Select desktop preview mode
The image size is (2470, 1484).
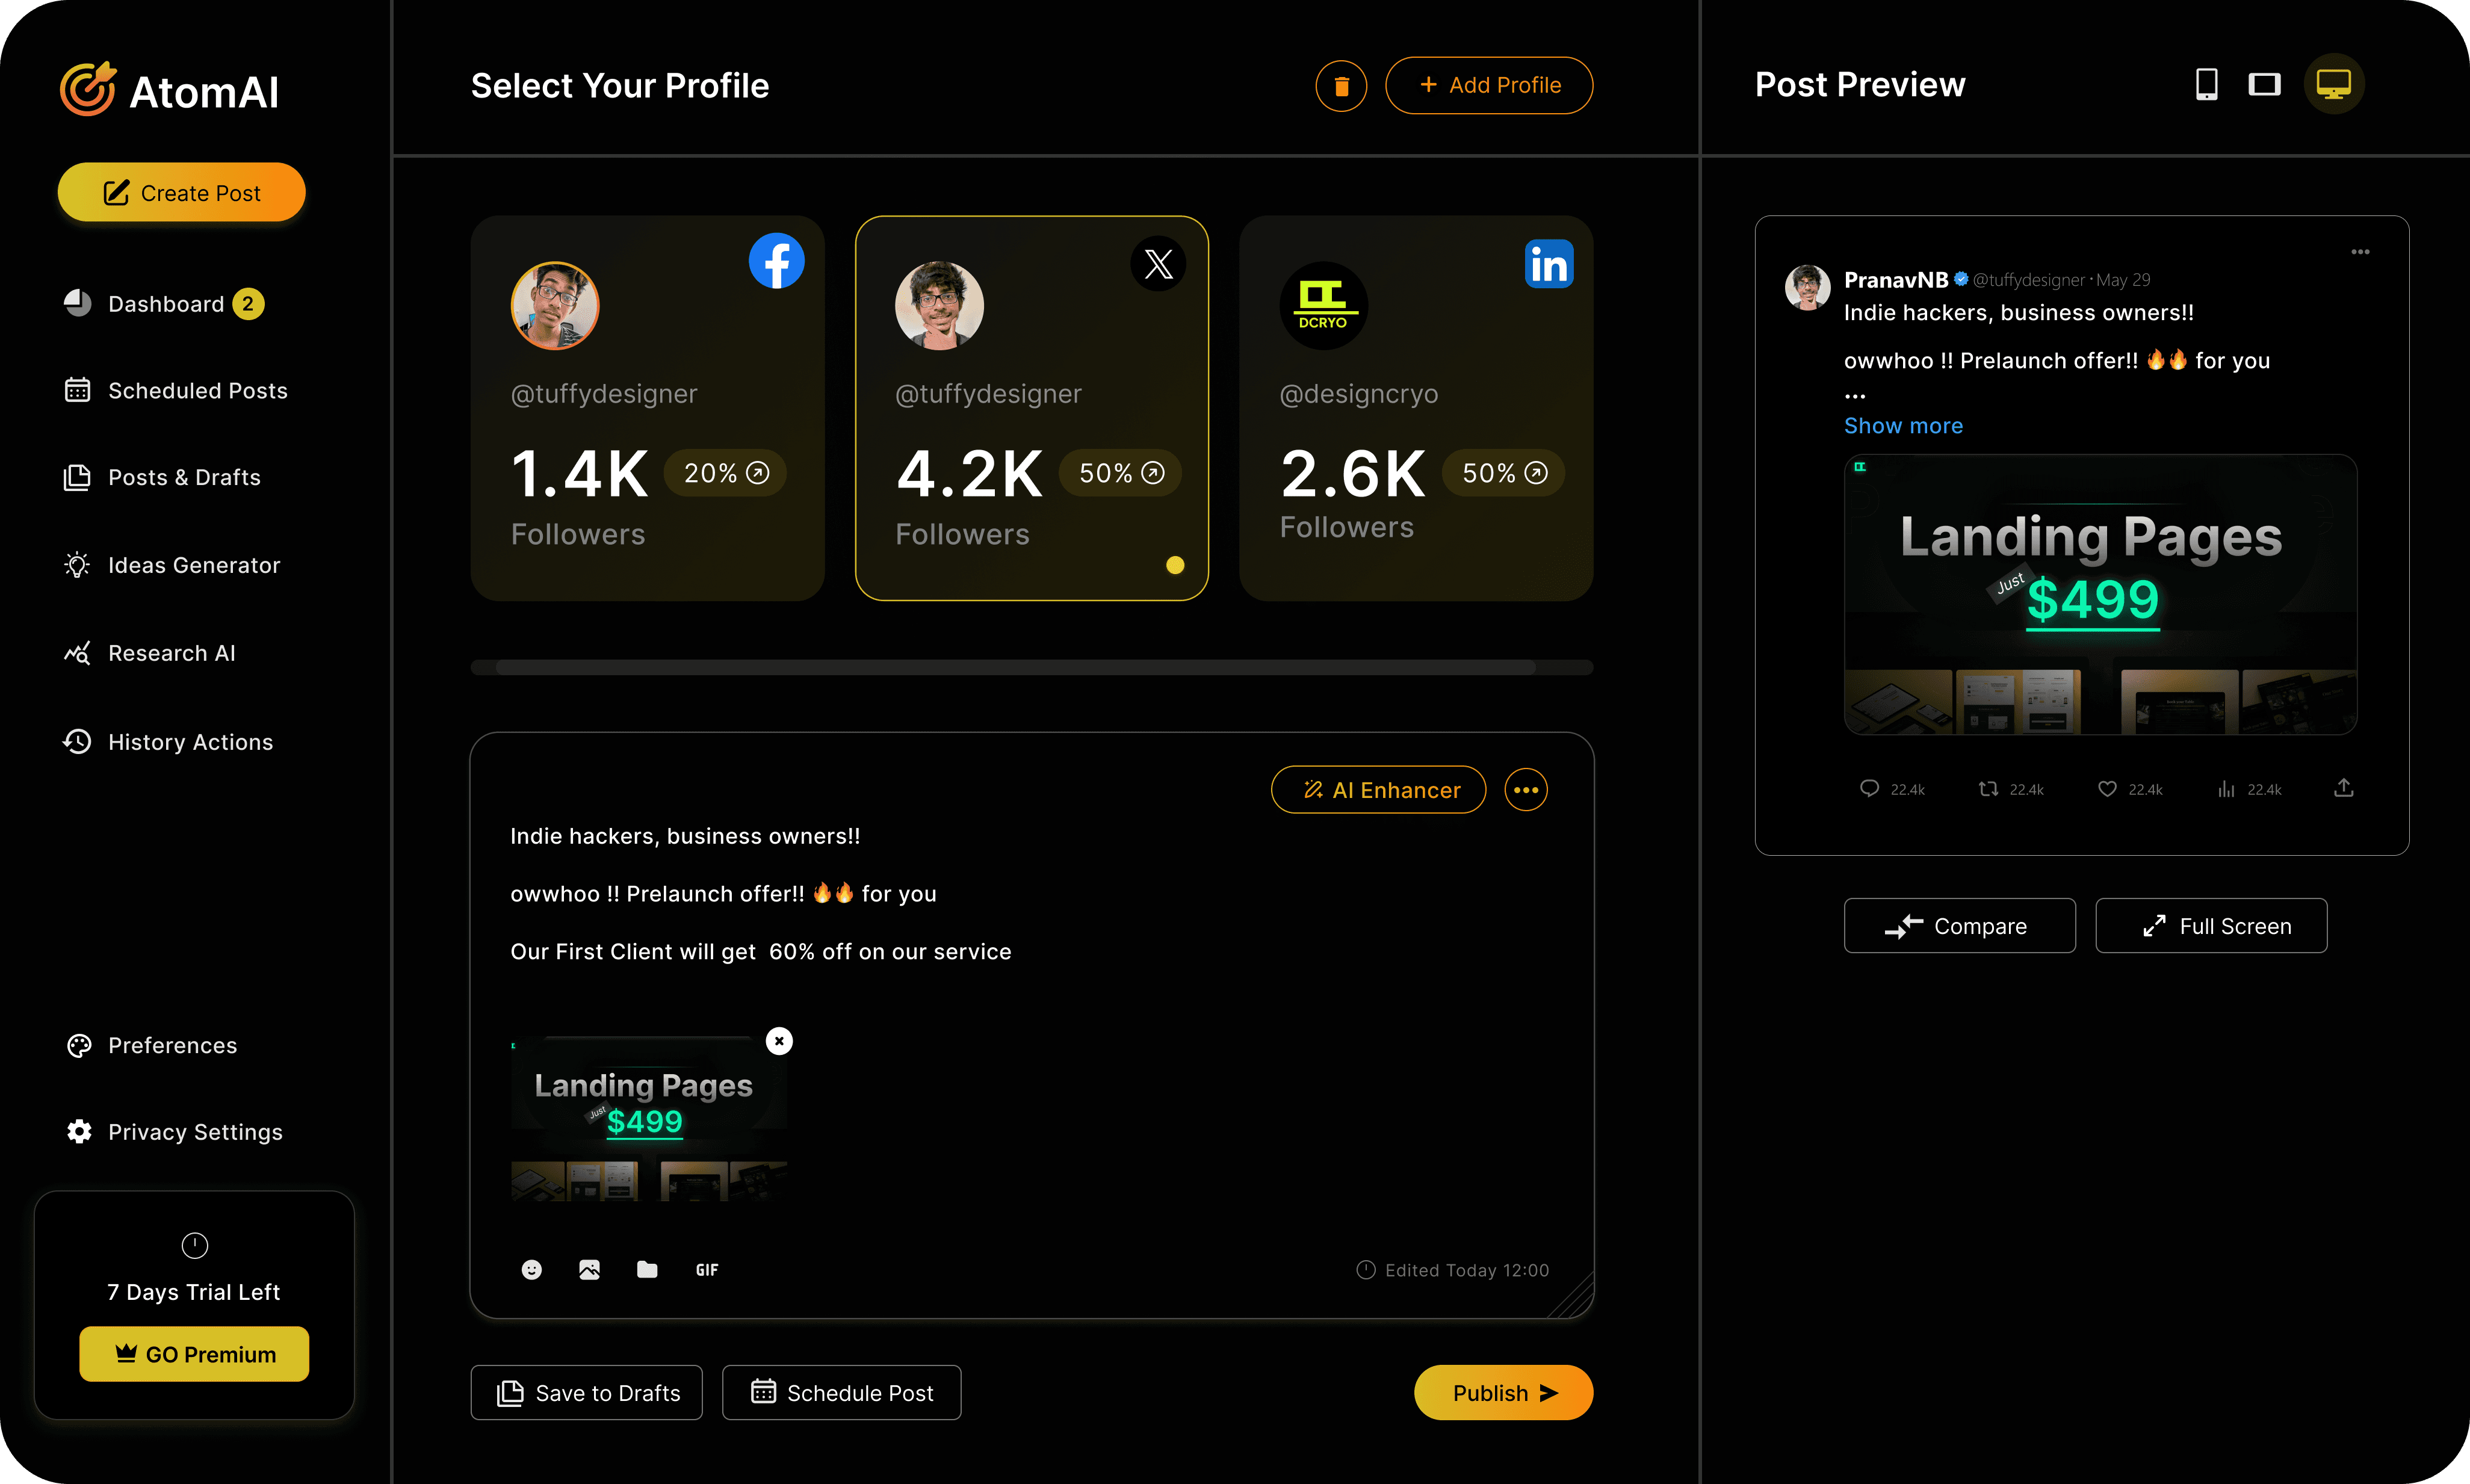[2333, 85]
